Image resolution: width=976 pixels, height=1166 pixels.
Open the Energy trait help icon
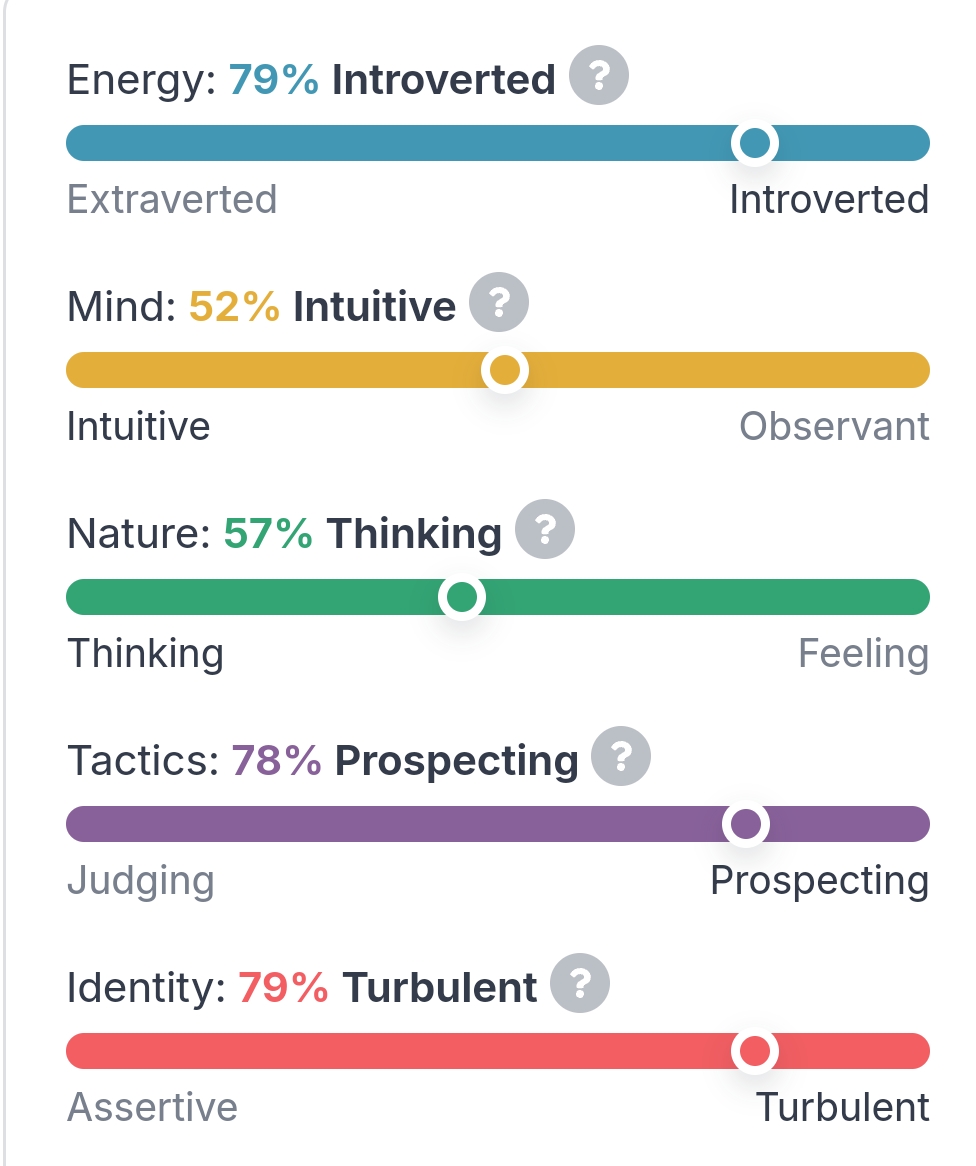(599, 75)
